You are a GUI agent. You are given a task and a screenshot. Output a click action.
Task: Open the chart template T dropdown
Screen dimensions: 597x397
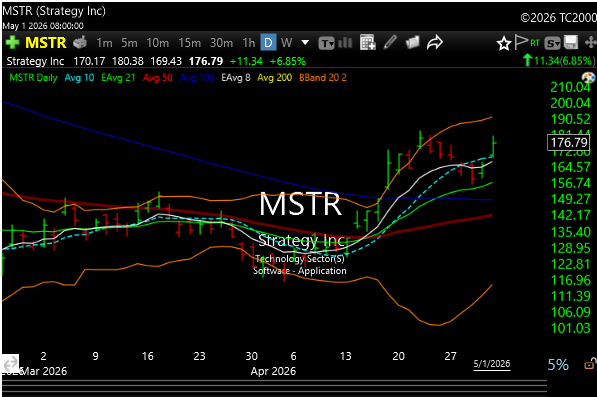pos(326,43)
